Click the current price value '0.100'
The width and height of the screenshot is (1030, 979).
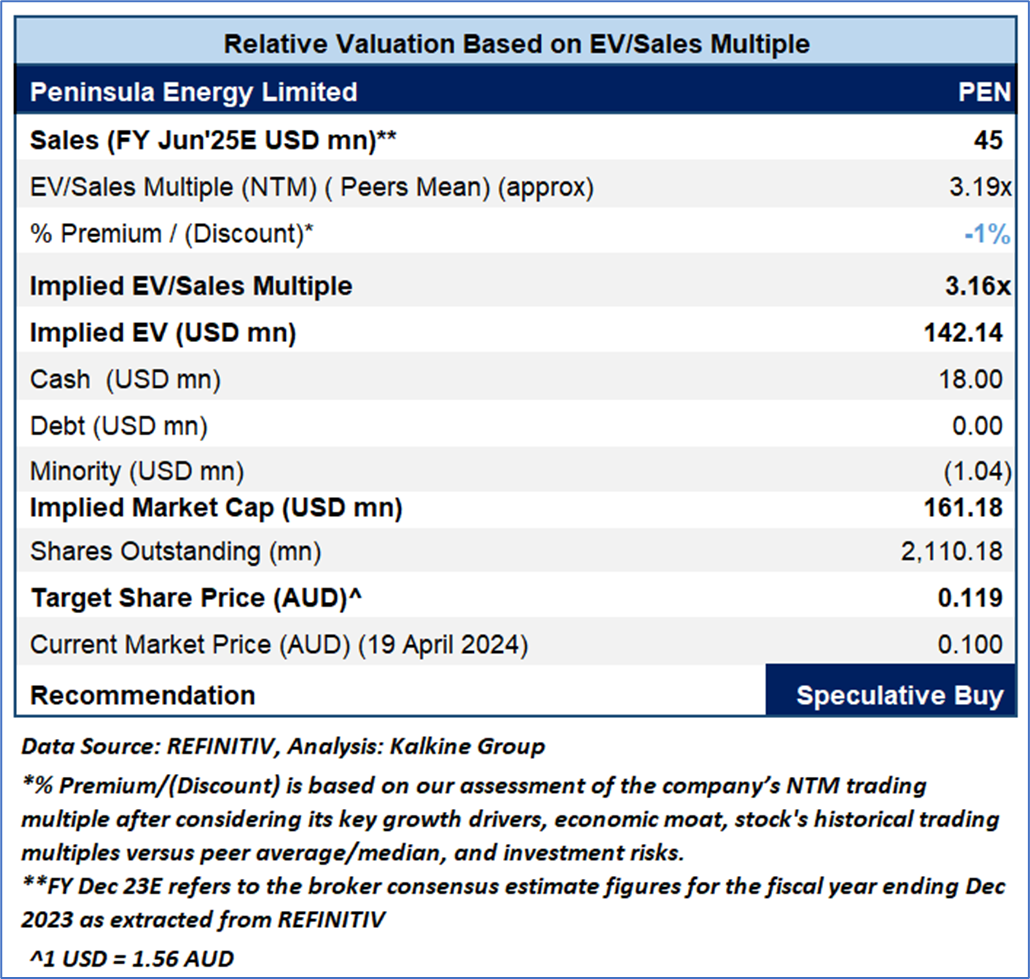[970, 645]
